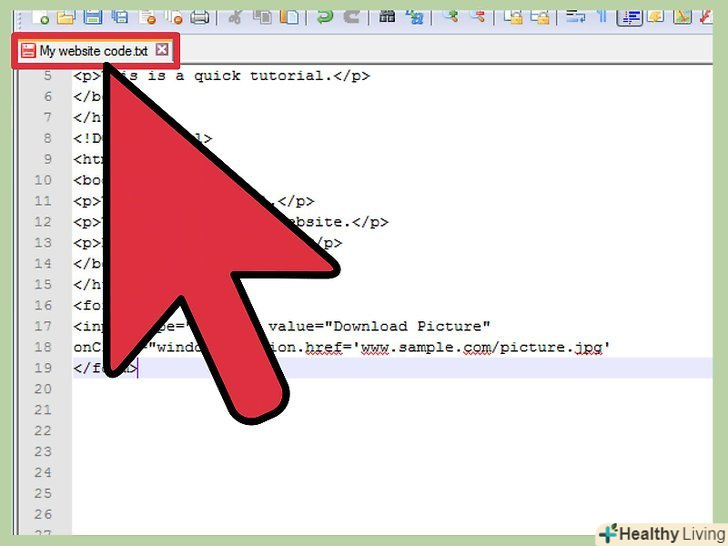Click the yellow user-defined language icon
Viewport: 728px width, 546px height.
point(656,17)
